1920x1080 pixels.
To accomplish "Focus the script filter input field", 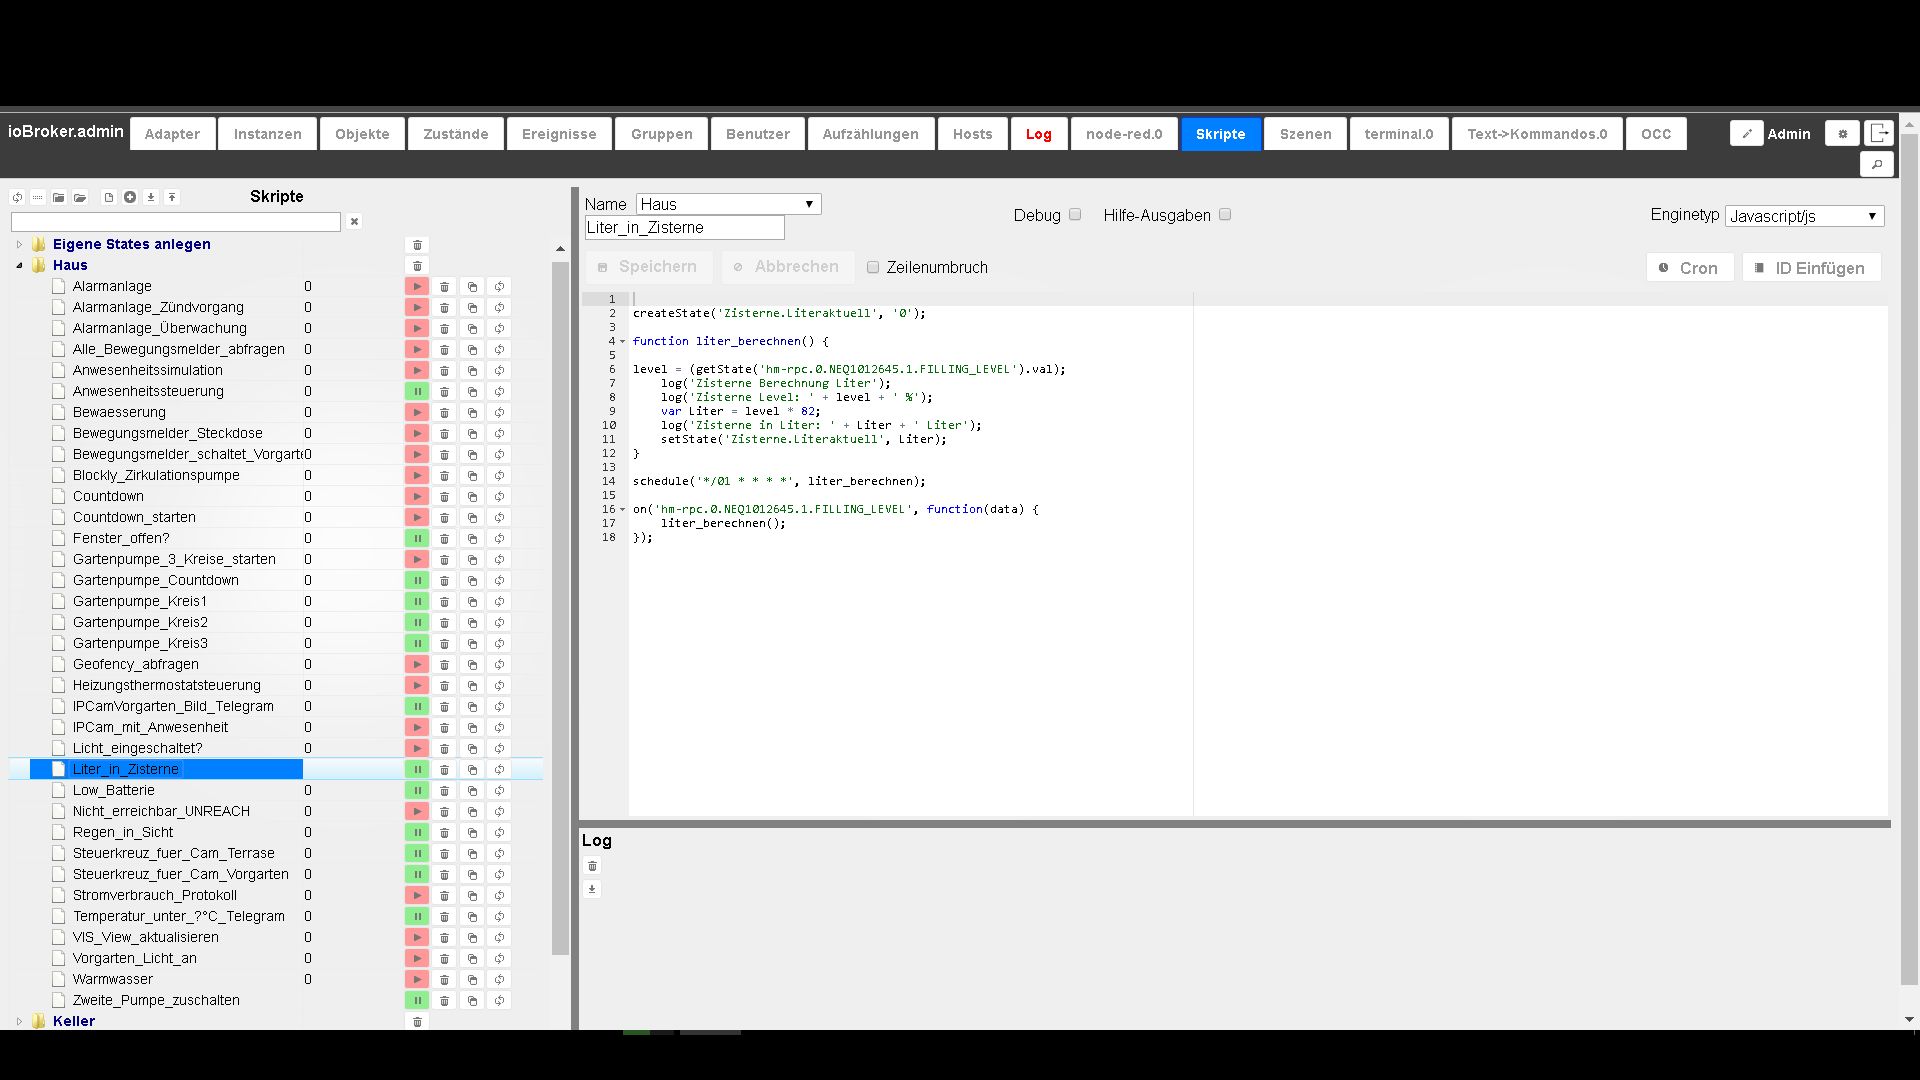I will pyautogui.click(x=176, y=222).
